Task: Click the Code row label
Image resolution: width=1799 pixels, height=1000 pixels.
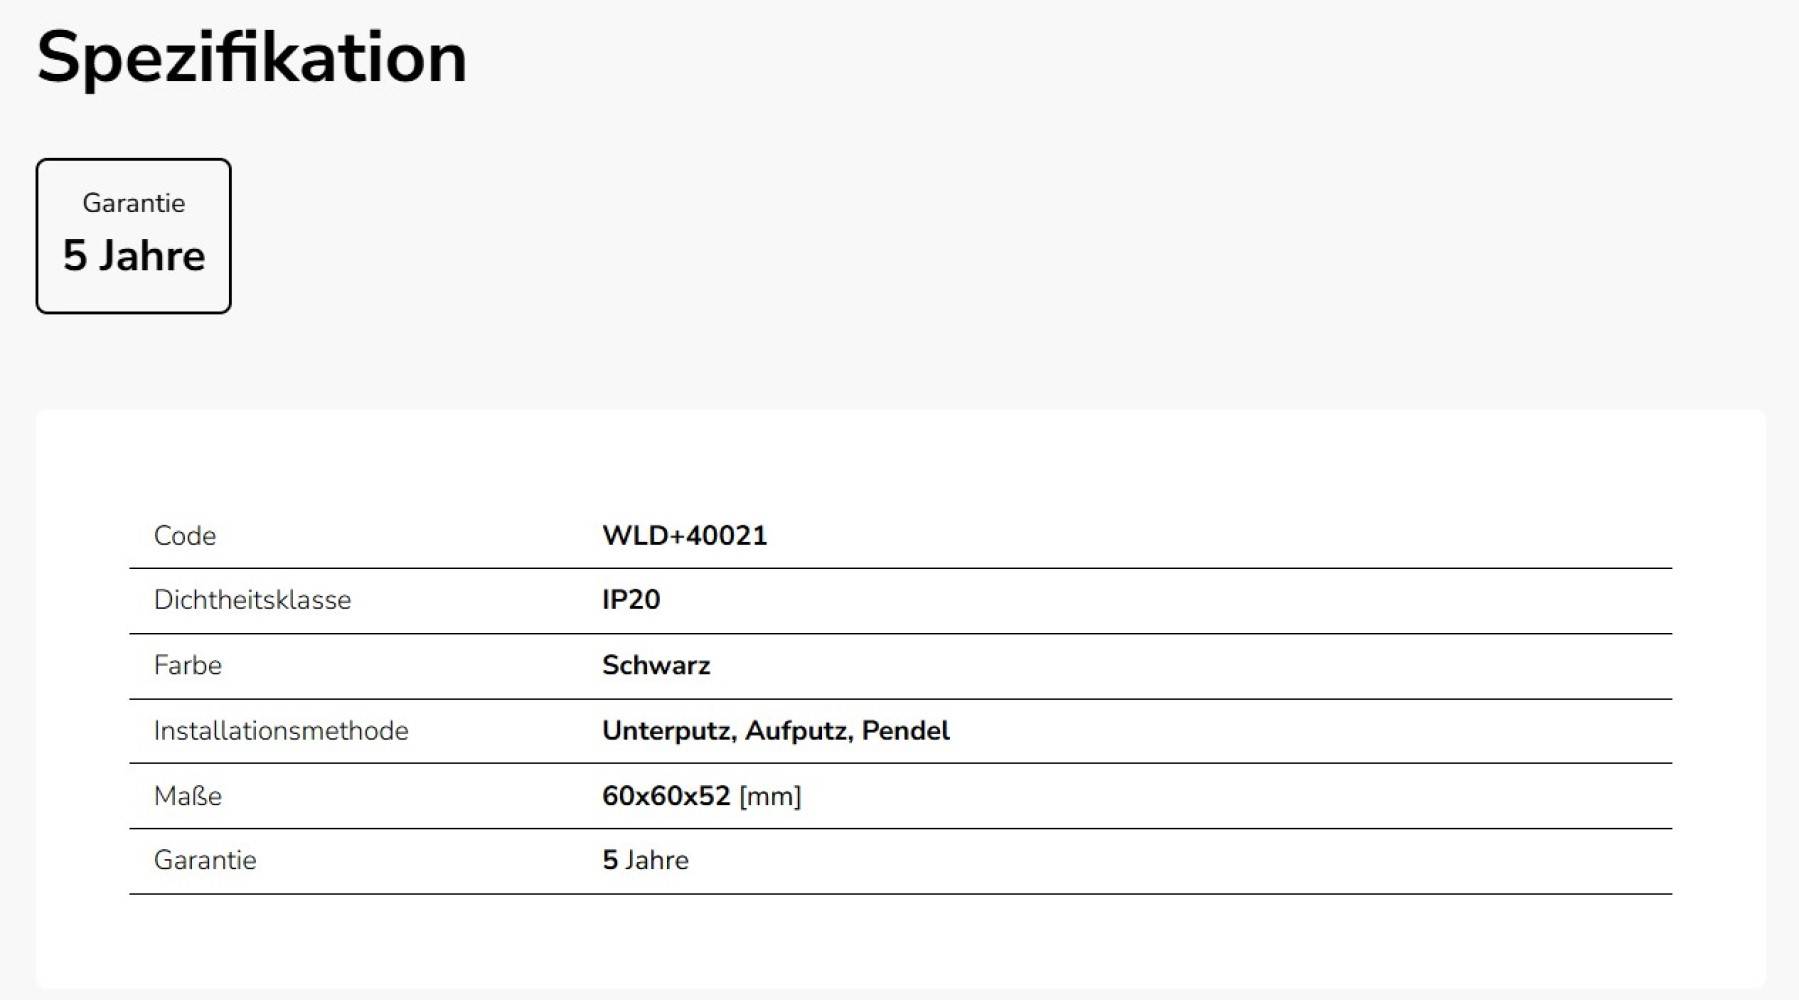Action: (185, 536)
